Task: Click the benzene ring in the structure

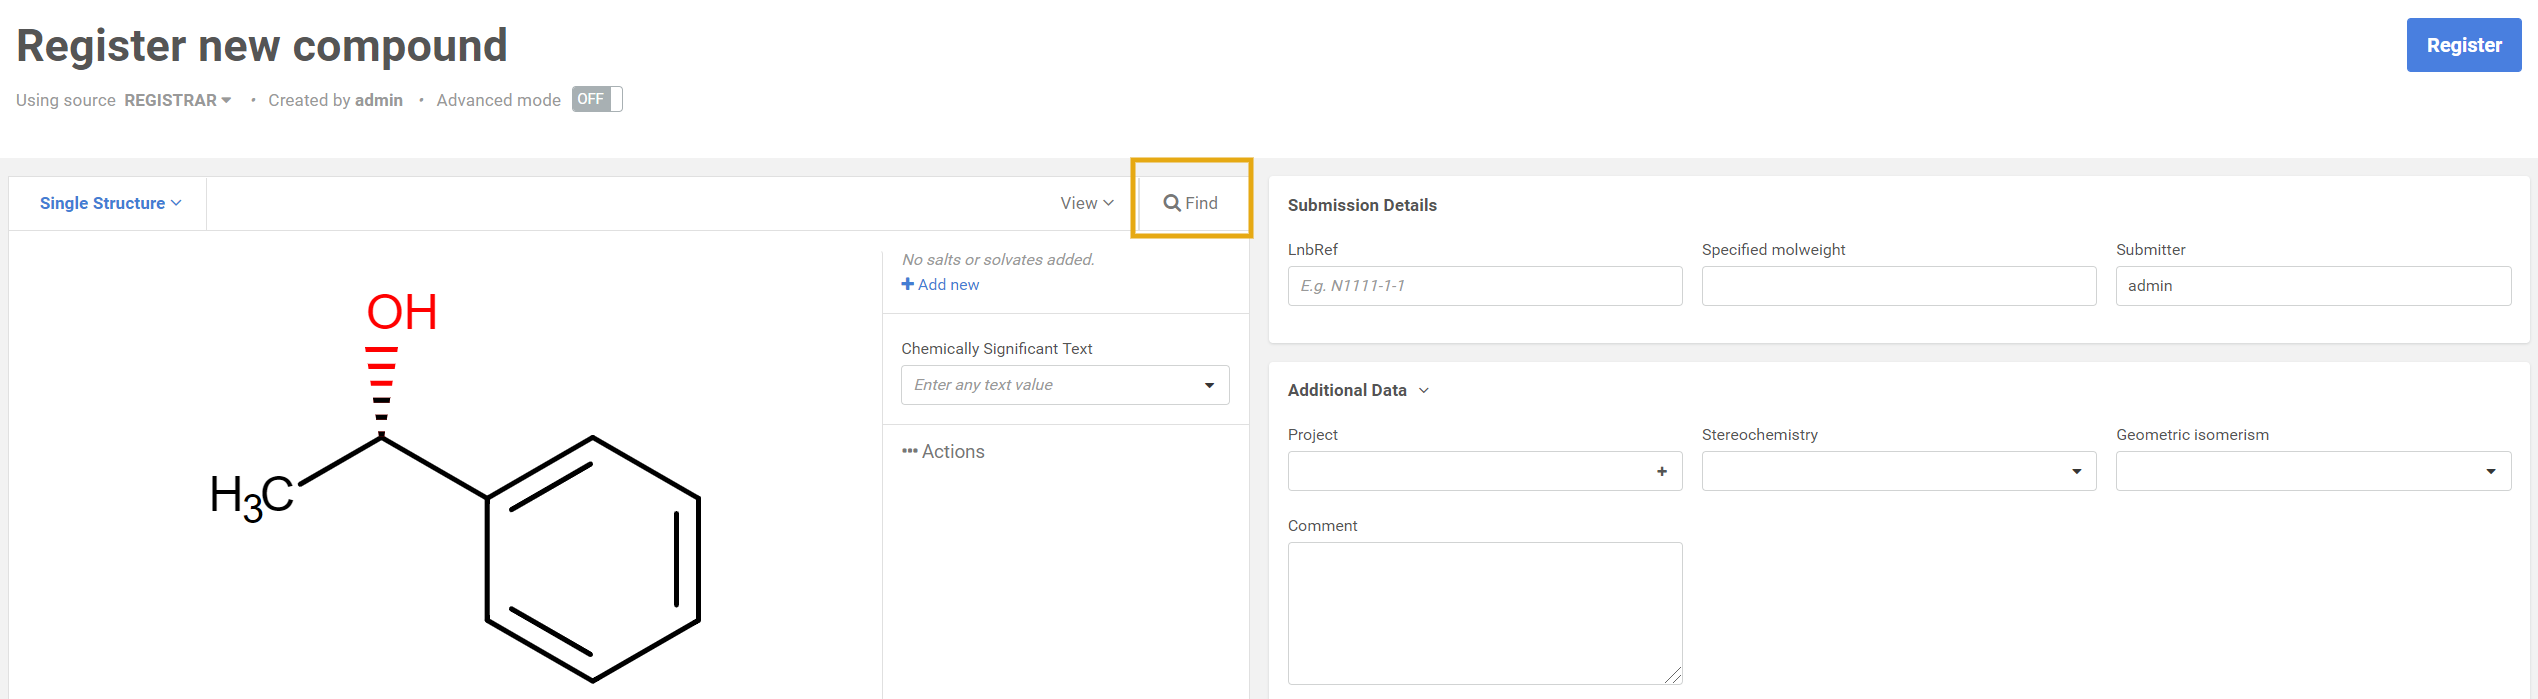Action: click(592, 559)
